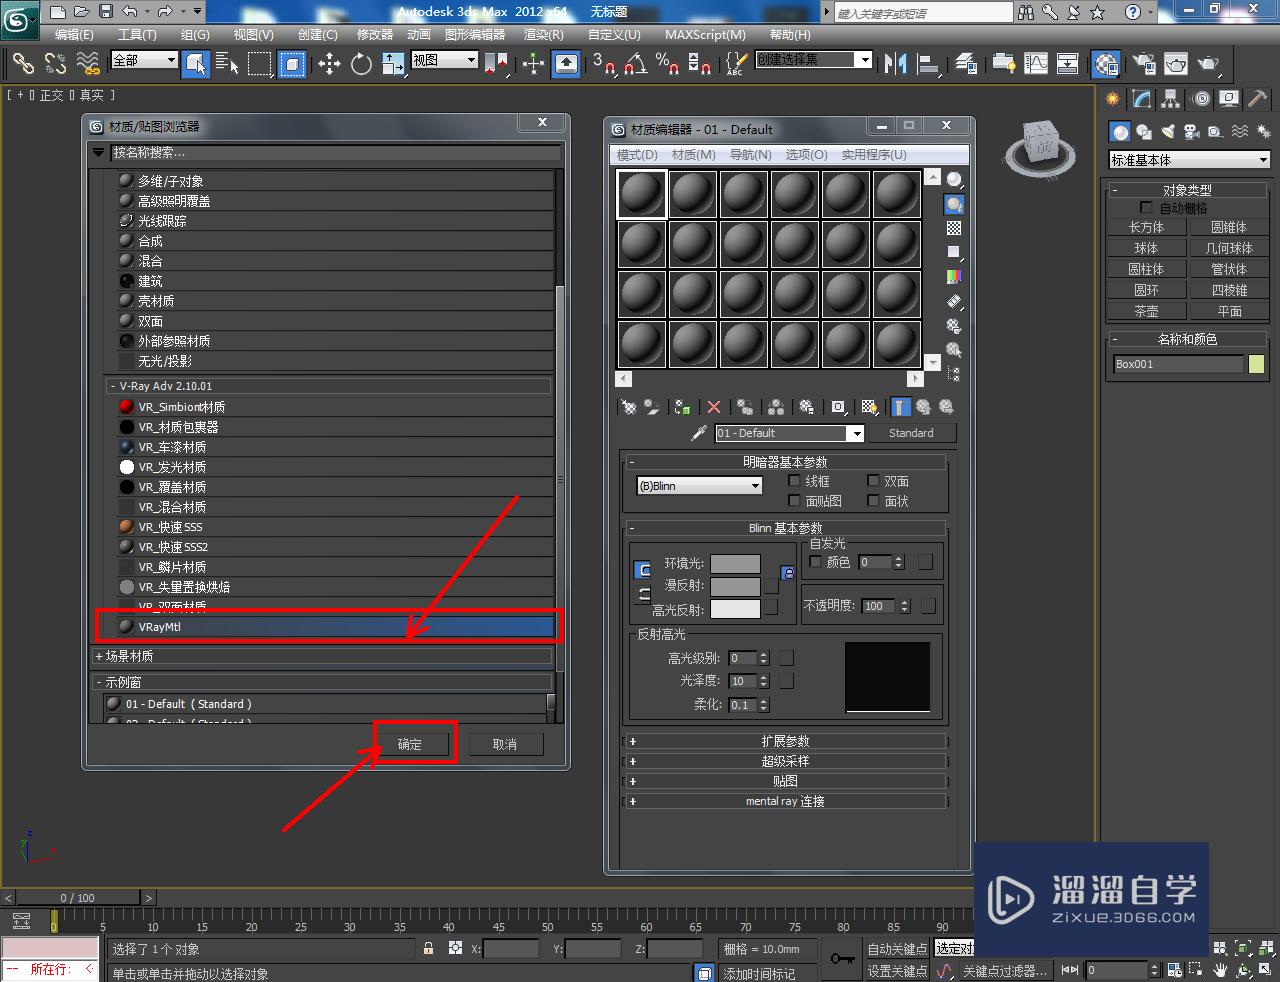Toggle the 自动关键点 Auto Key button
The image size is (1280, 982).
[897, 948]
